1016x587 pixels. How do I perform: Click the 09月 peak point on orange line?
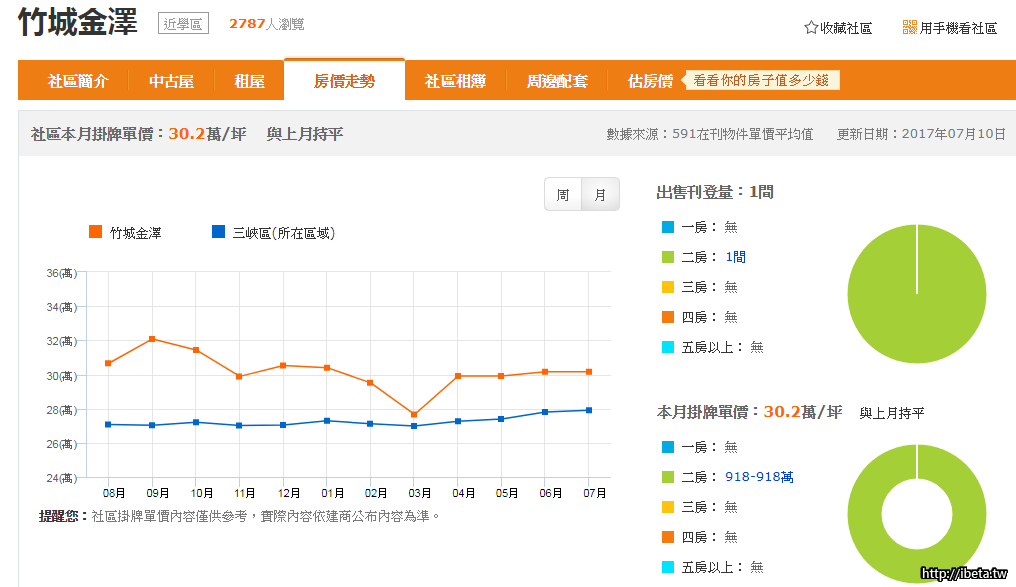152,339
